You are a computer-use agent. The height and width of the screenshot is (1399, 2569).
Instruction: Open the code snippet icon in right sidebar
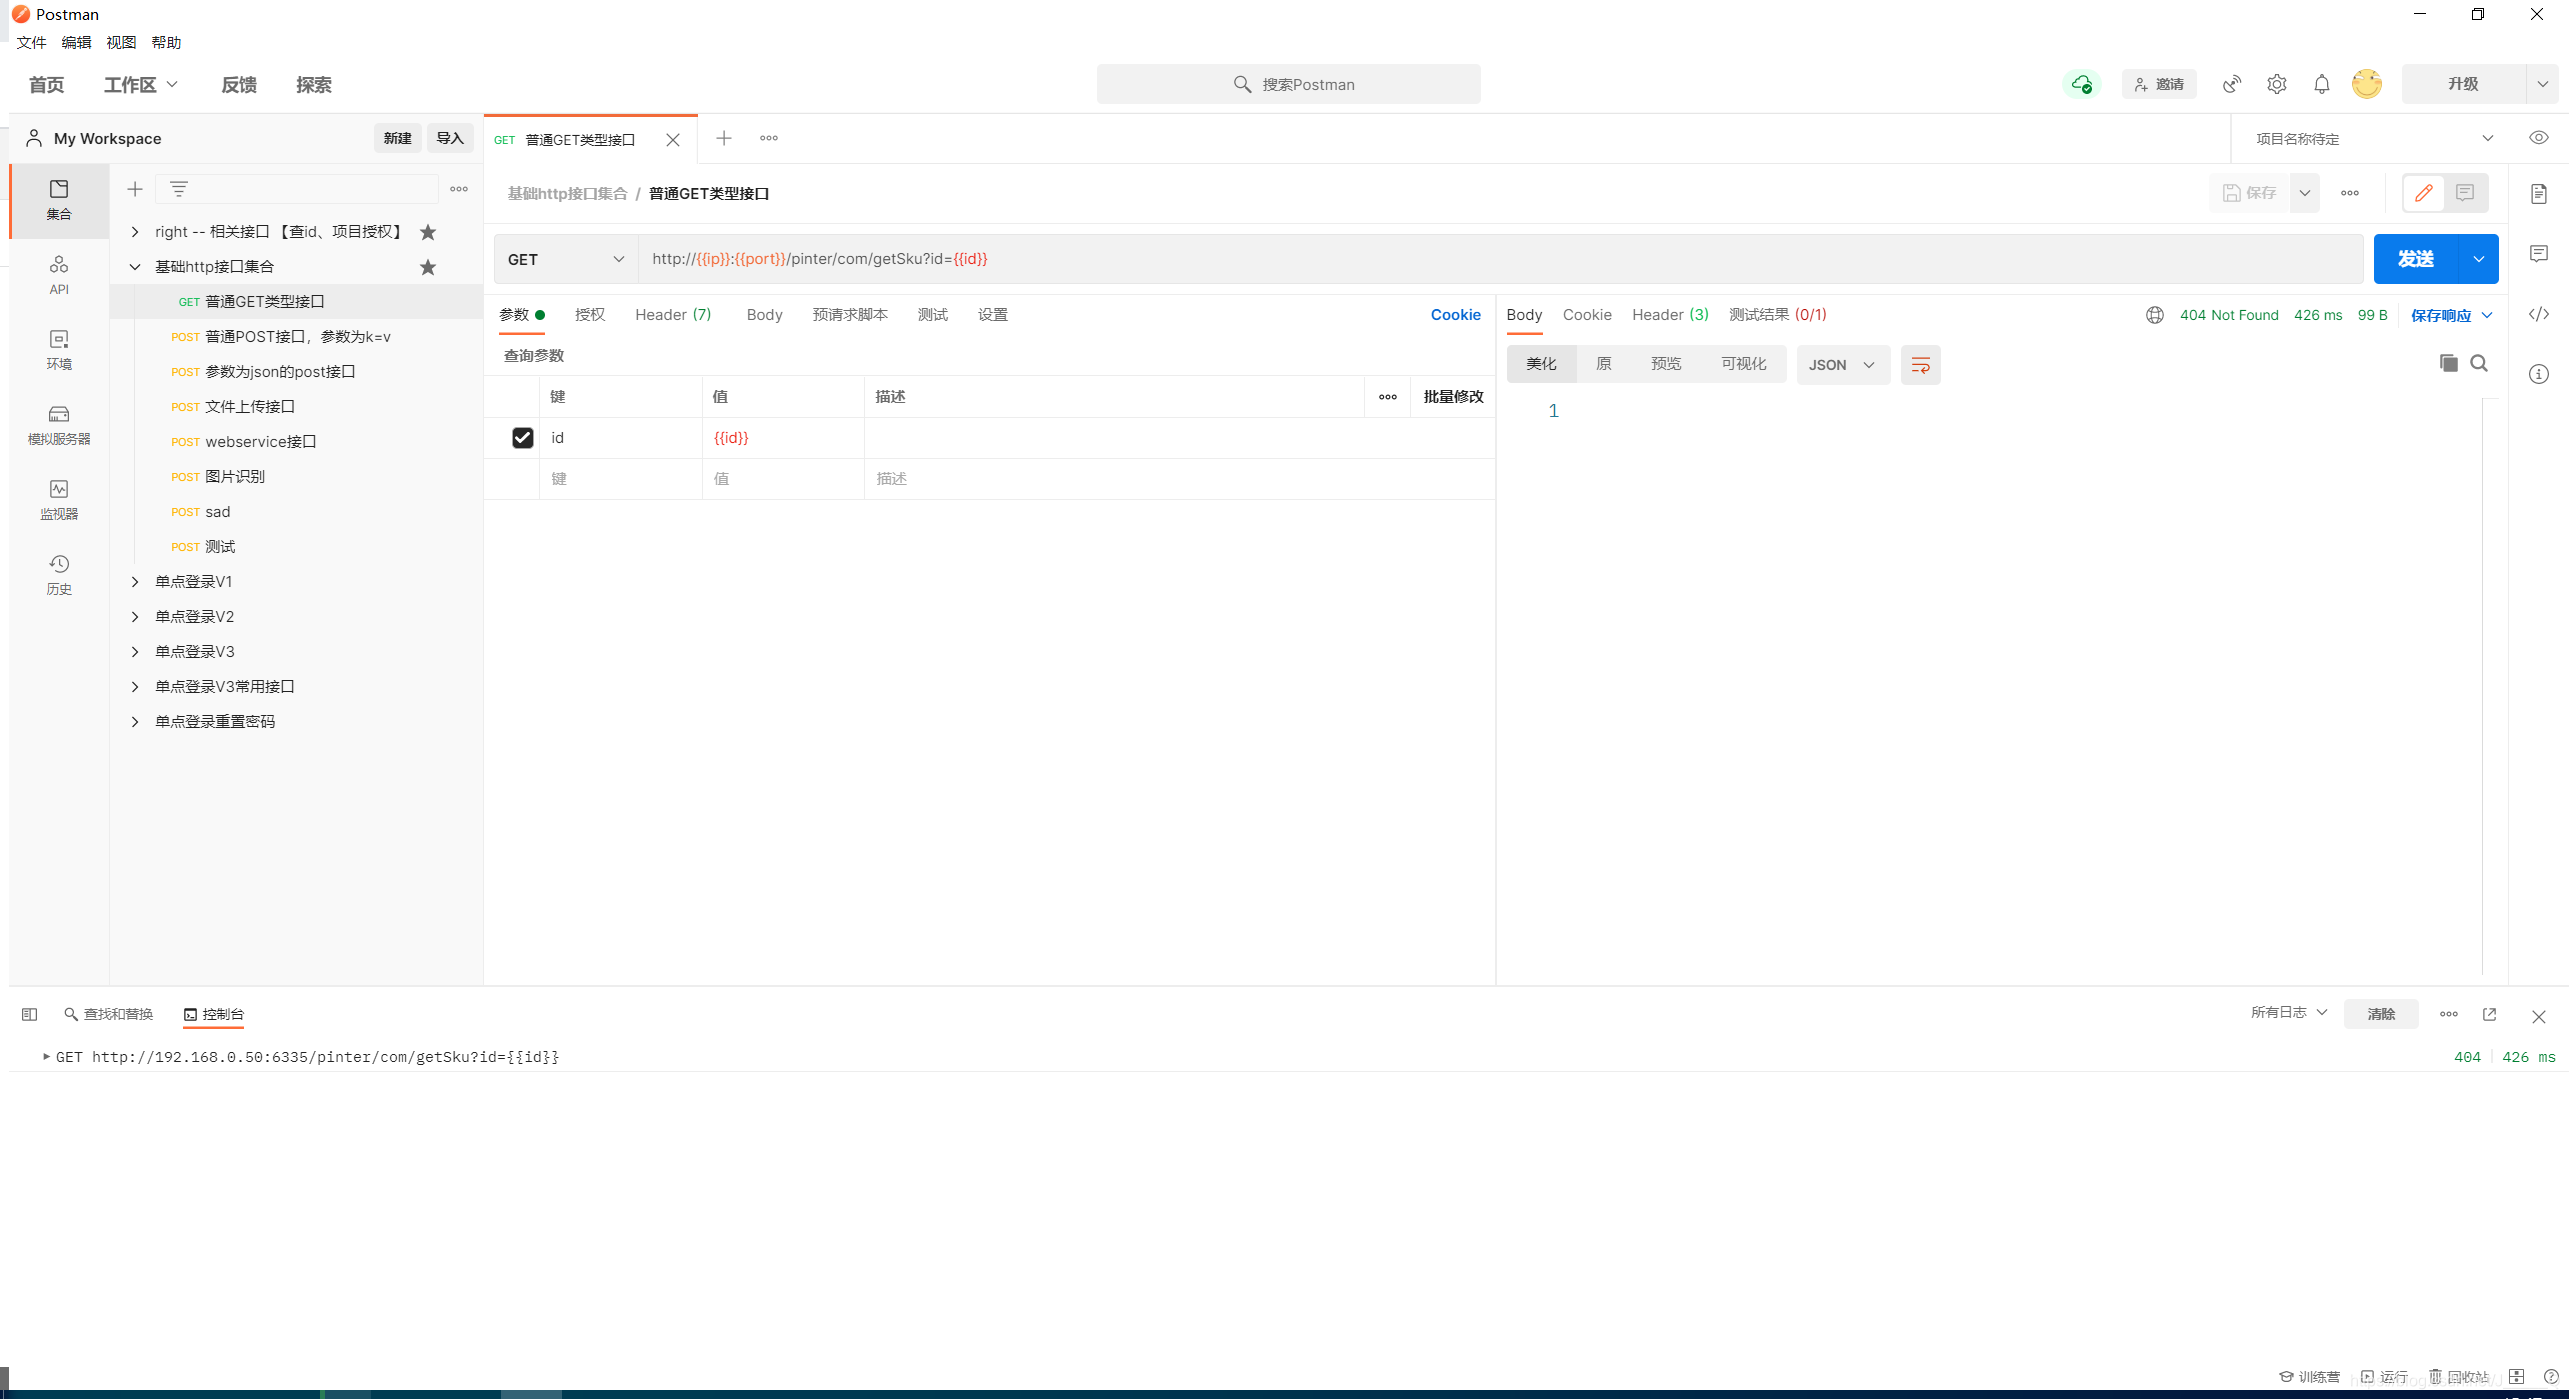pyautogui.click(x=2538, y=314)
